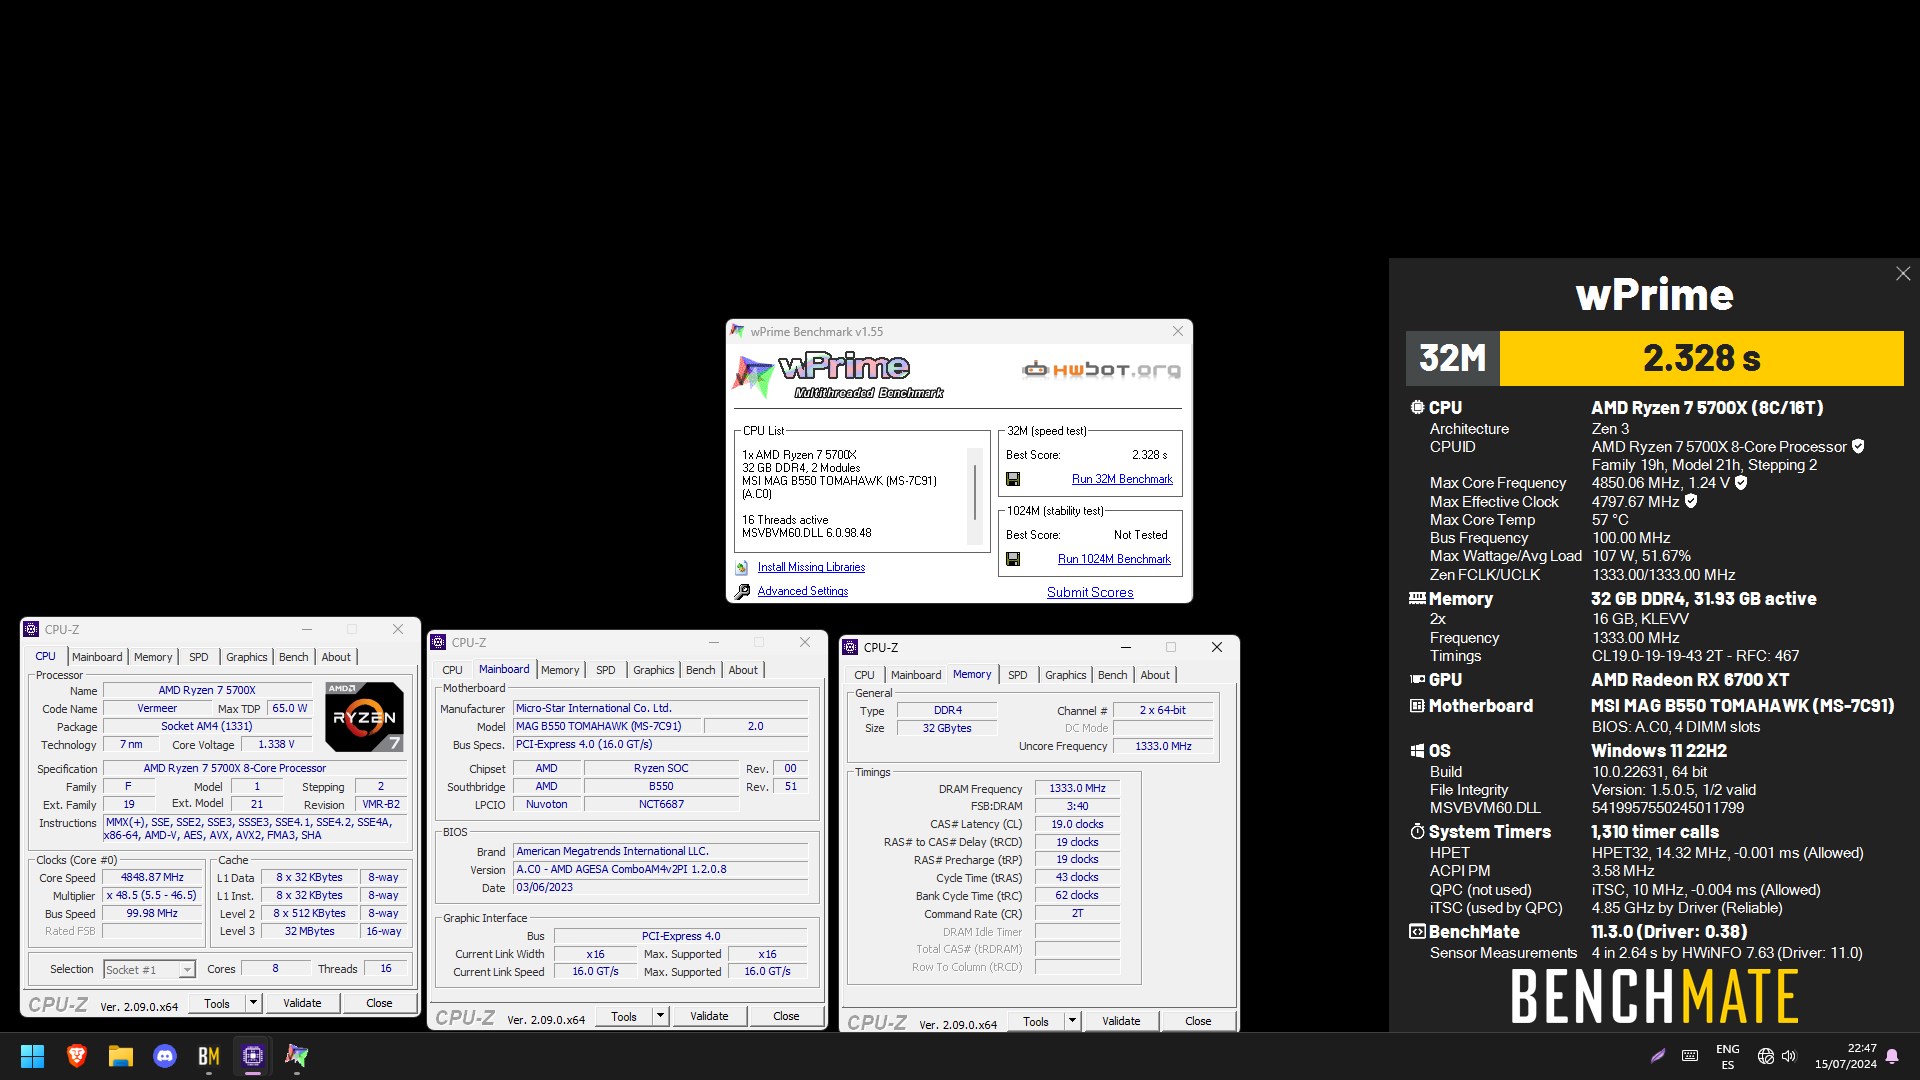Image resolution: width=1920 pixels, height=1080 pixels.
Task: Open BenchMate from the taskbar
Action: [209, 1056]
